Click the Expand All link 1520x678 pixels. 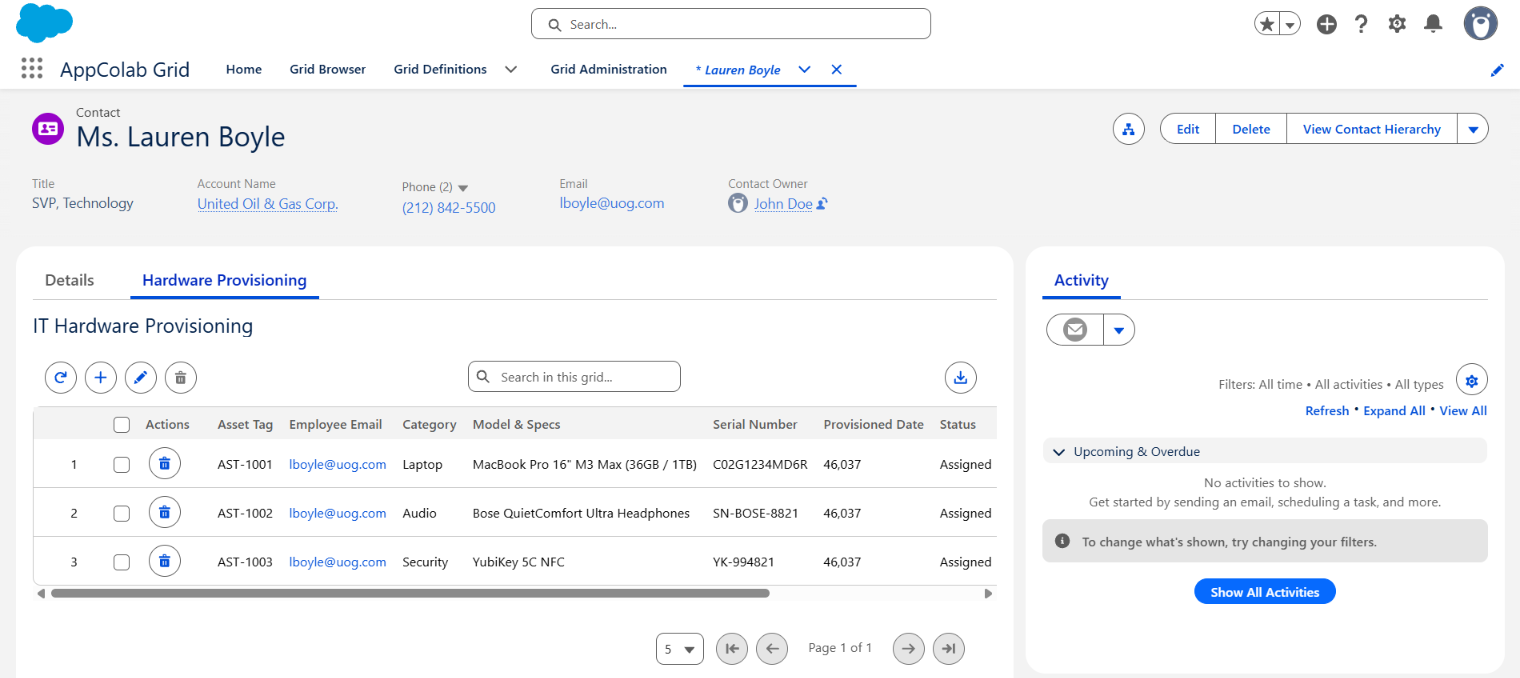(1394, 411)
